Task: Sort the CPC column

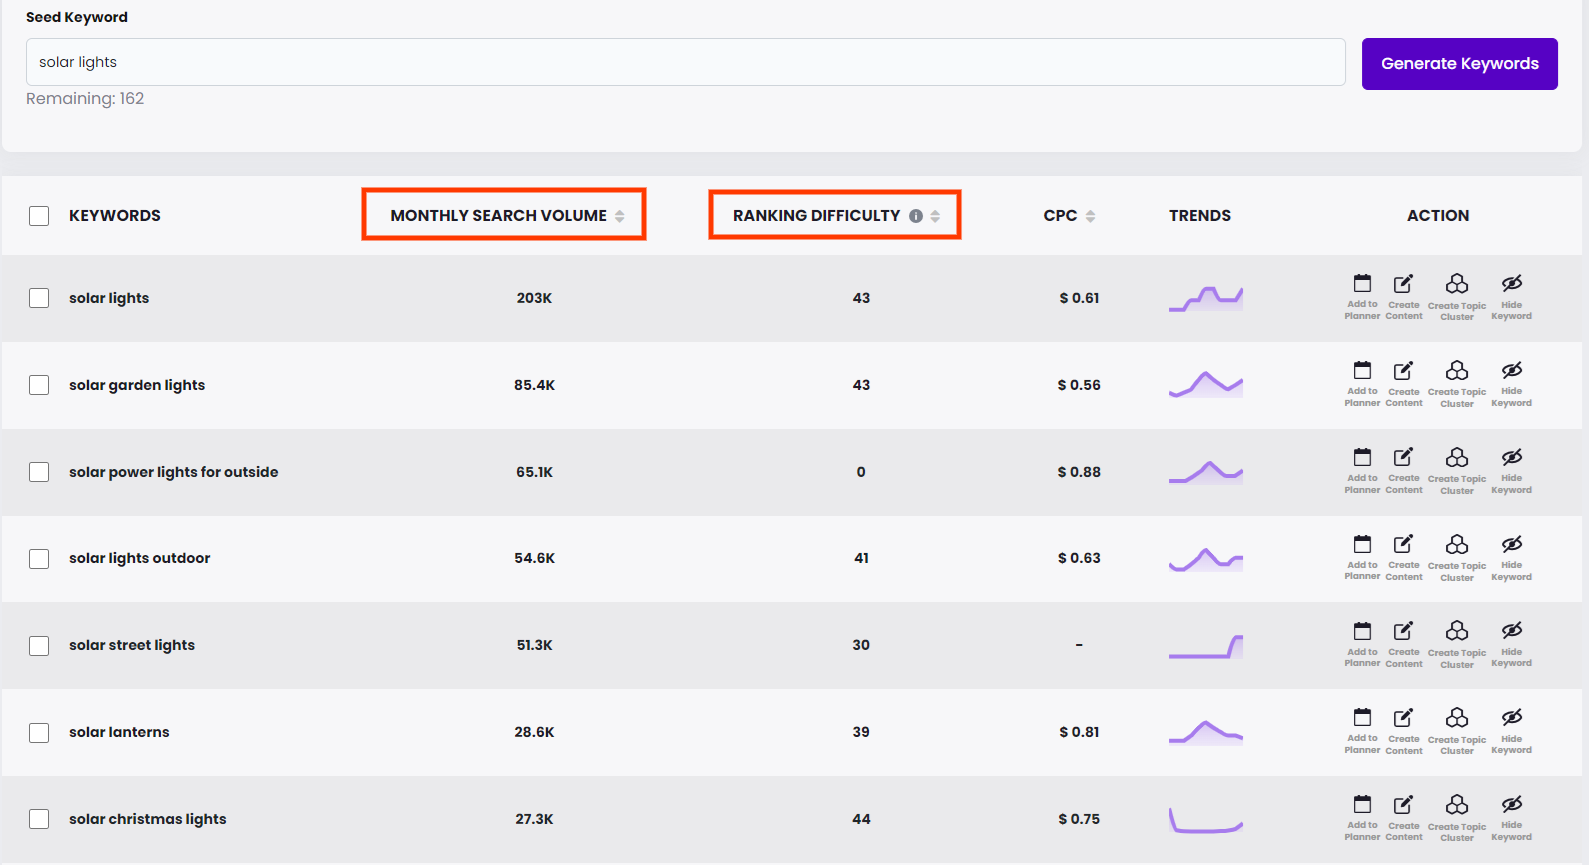Action: pyautogui.click(x=1090, y=216)
